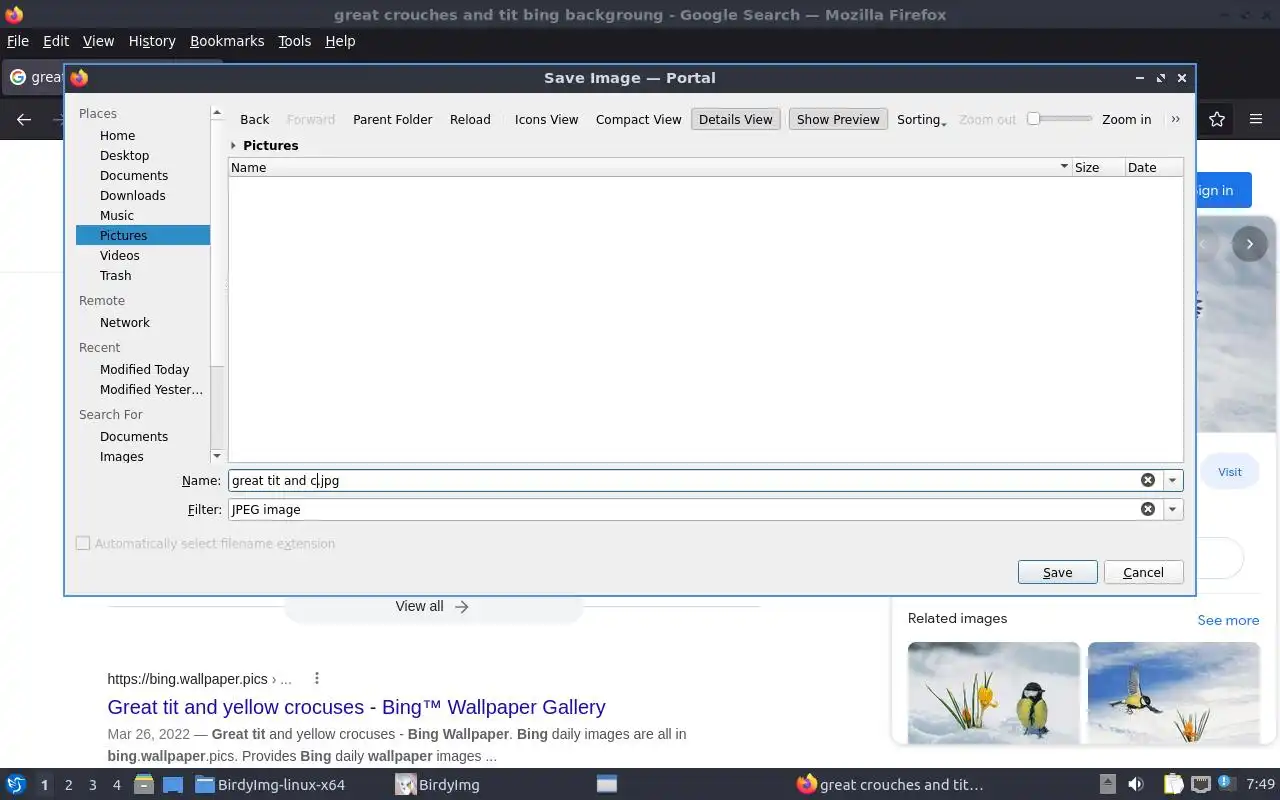The height and width of the screenshot is (800, 1280).
Task: Click the next image arrow in the Google preview
Action: tap(1249, 244)
